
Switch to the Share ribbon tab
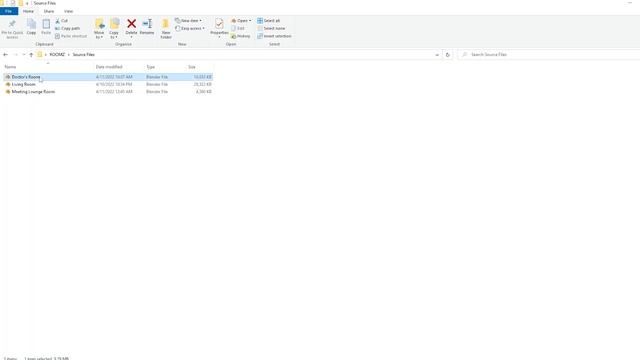pos(49,11)
